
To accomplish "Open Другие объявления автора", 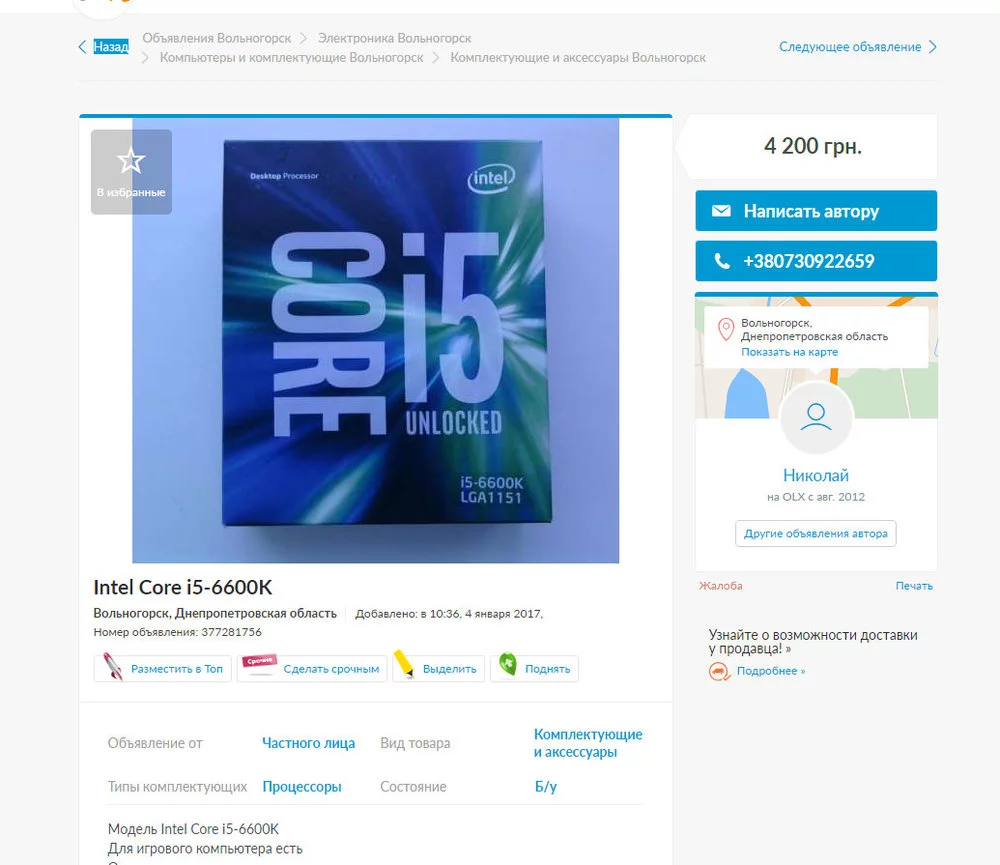I will point(816,533).
